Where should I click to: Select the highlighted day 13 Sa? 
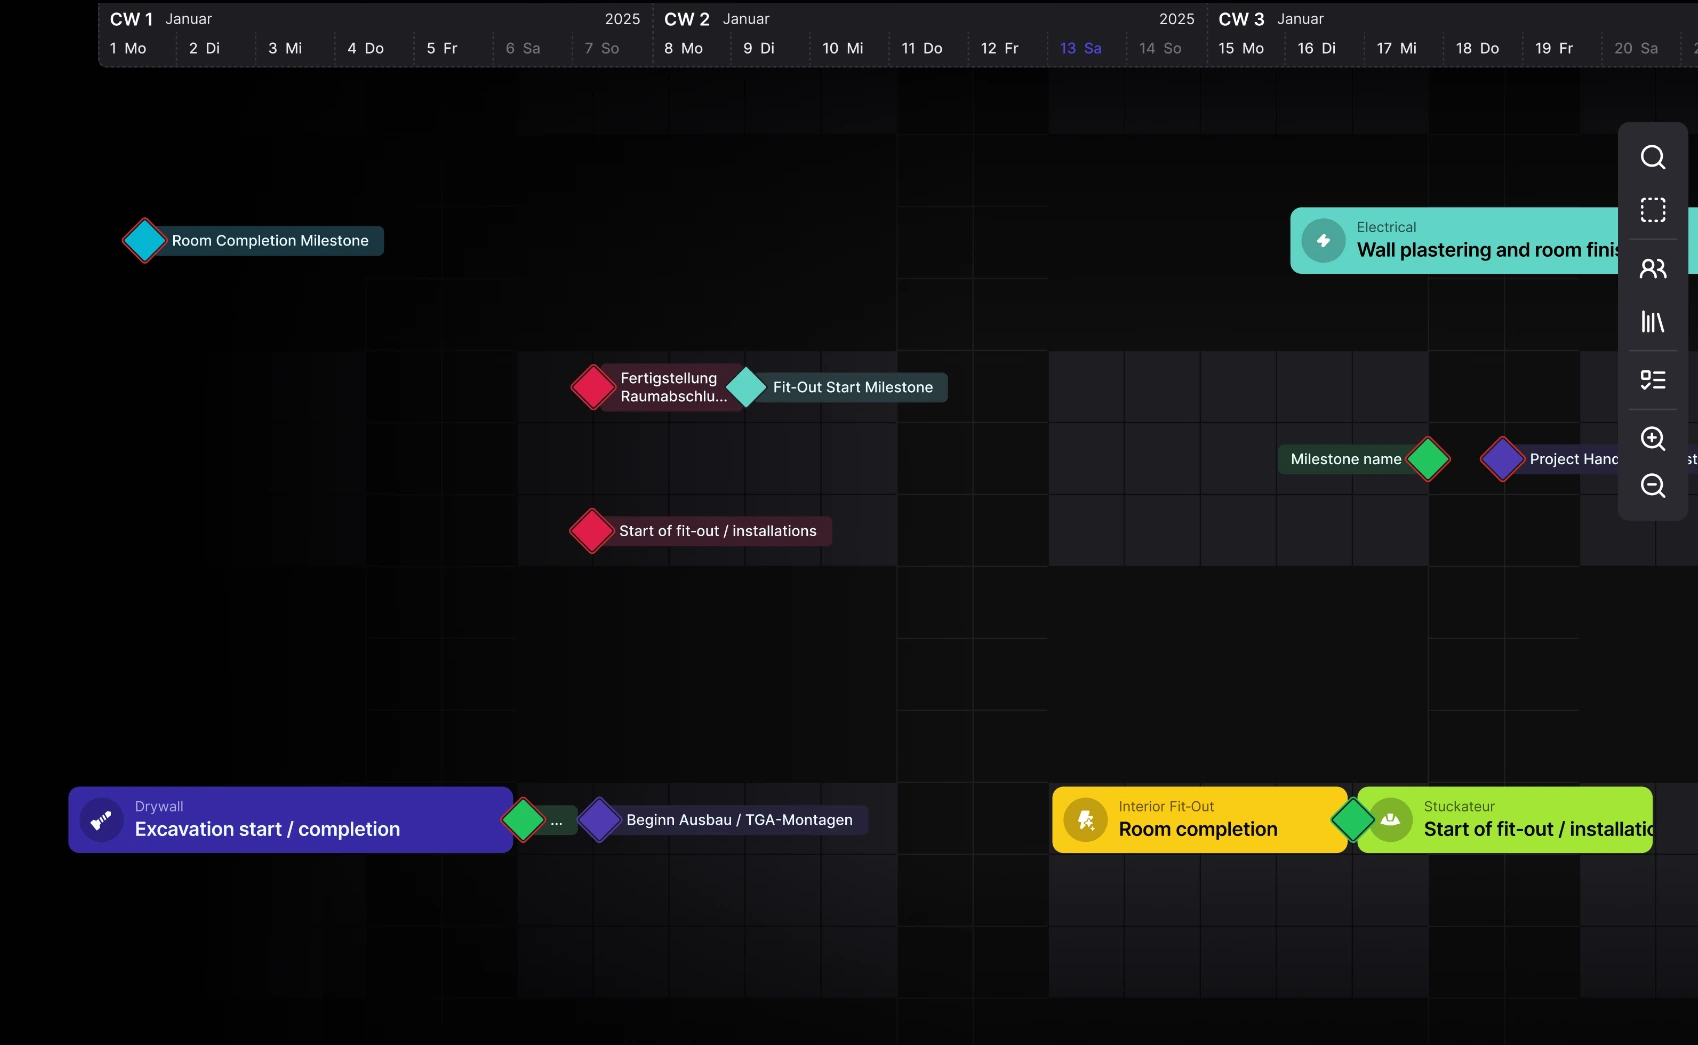point(1081,48)
